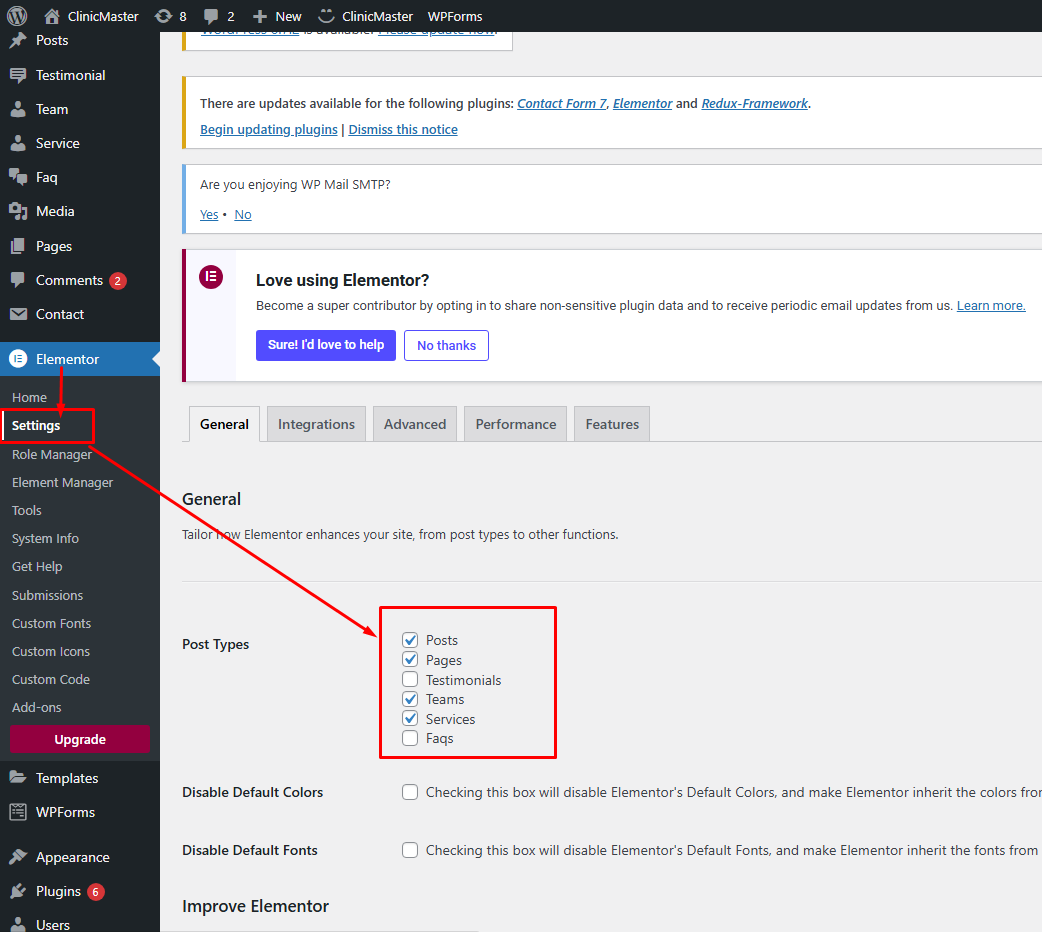Select the General tab
Screen dimensions: 1042x932
pyautogui.click(x=224, y=424)
